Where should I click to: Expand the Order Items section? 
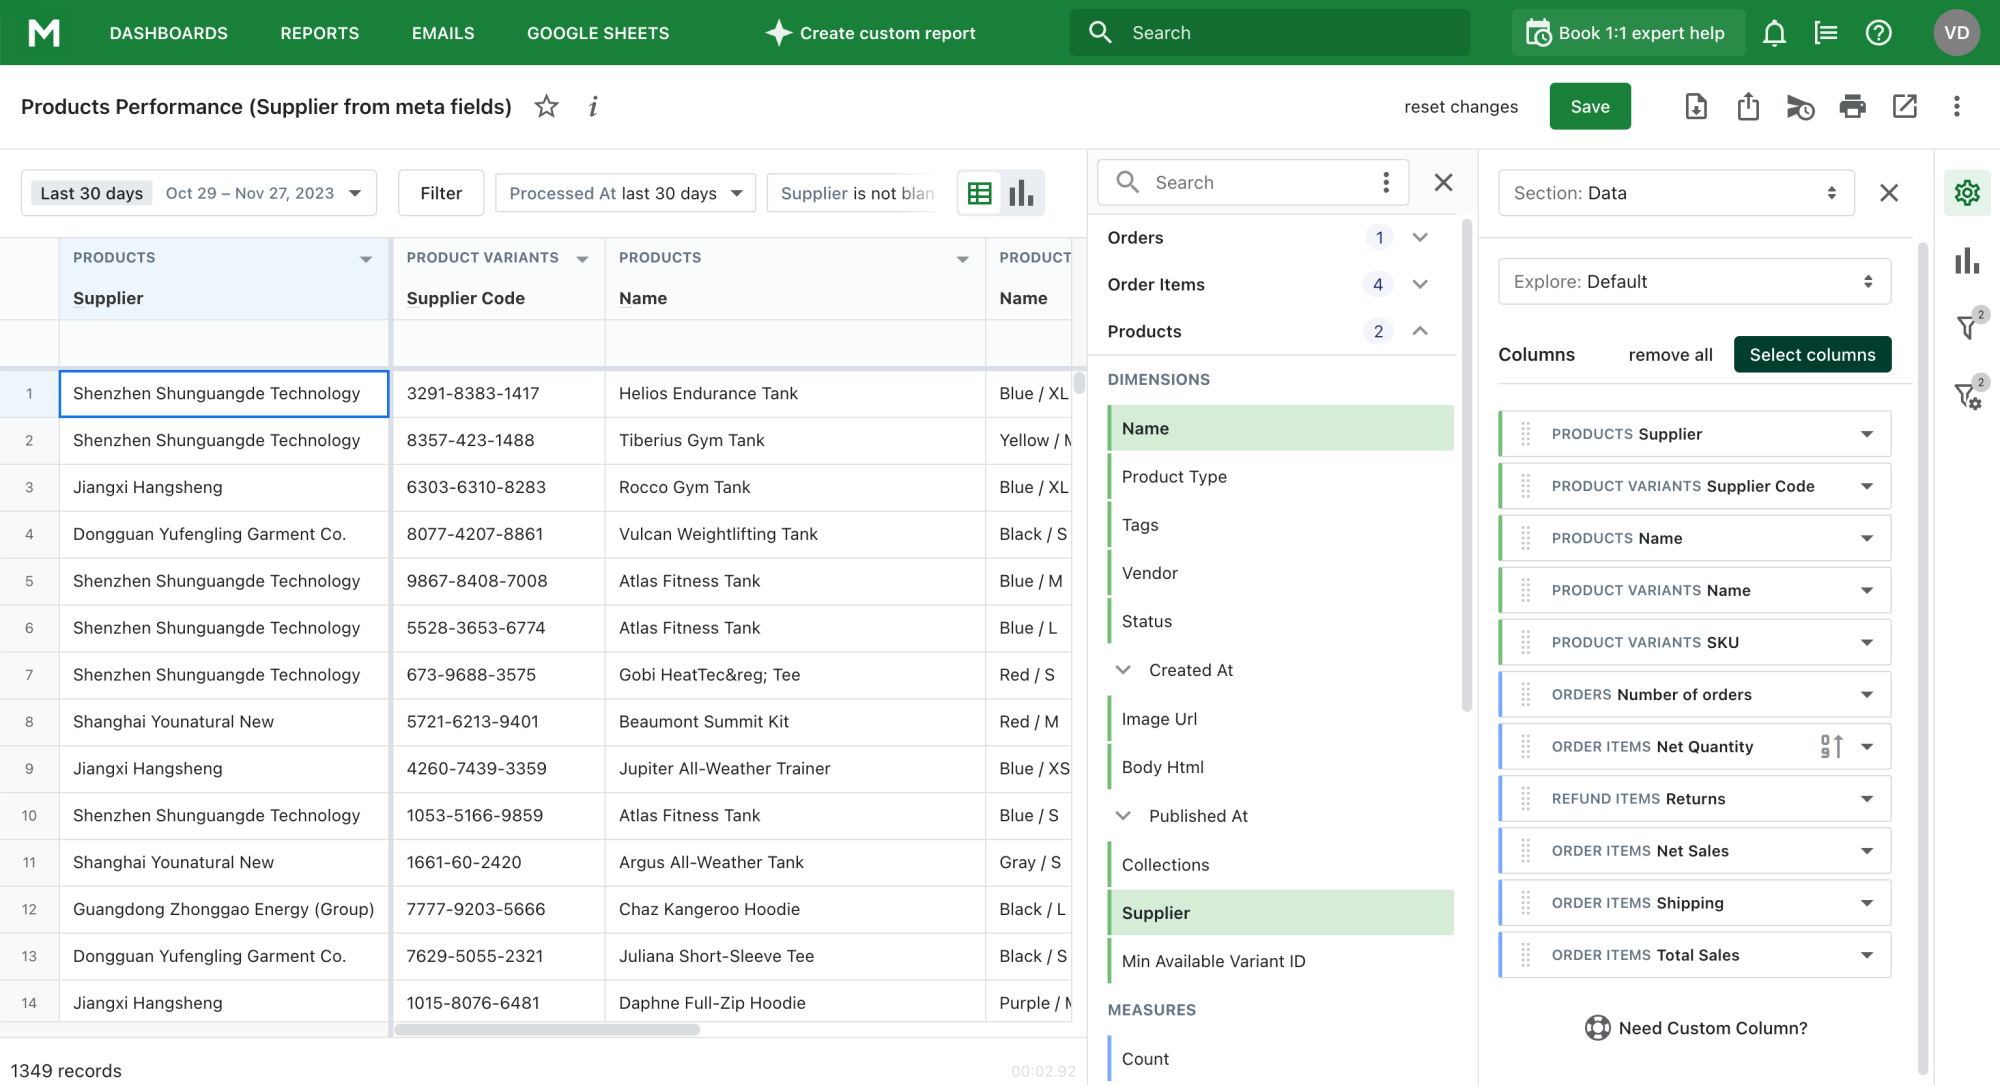click(1418, 285)
